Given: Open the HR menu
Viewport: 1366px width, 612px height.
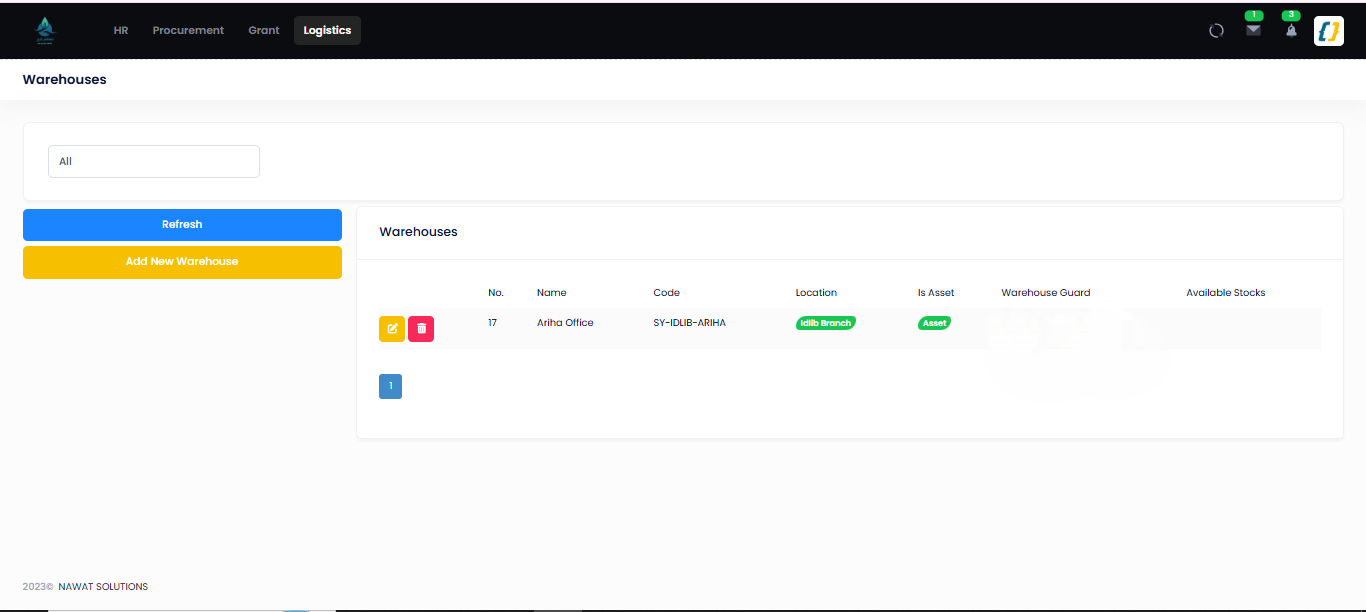Looking at the screenshot, I should [121, 31].
